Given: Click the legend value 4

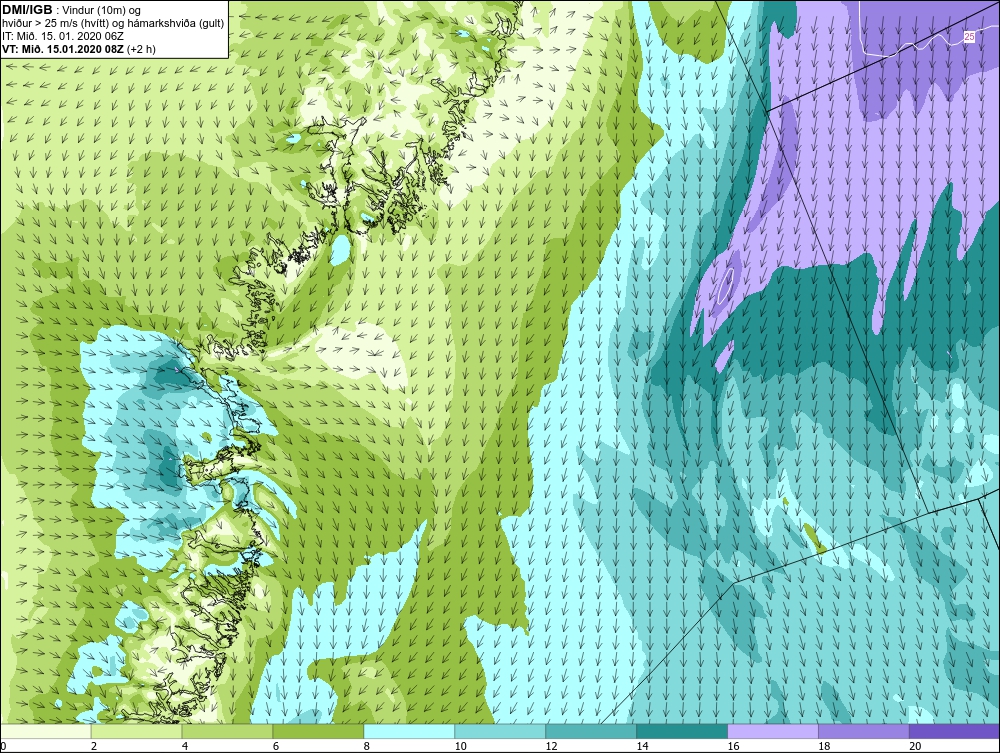Looking at the screenshot, I should [x=185, y=746].
